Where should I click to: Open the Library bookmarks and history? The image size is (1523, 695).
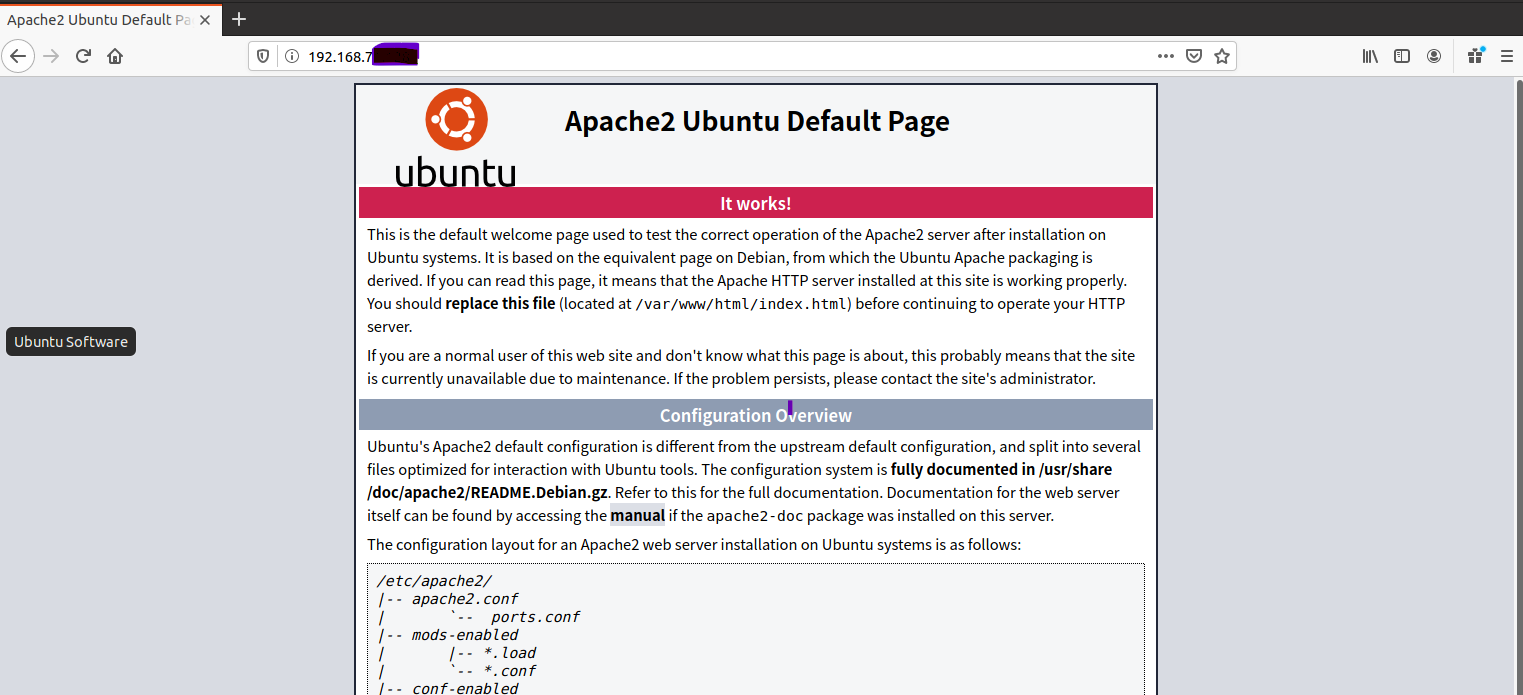point(1370,56)
